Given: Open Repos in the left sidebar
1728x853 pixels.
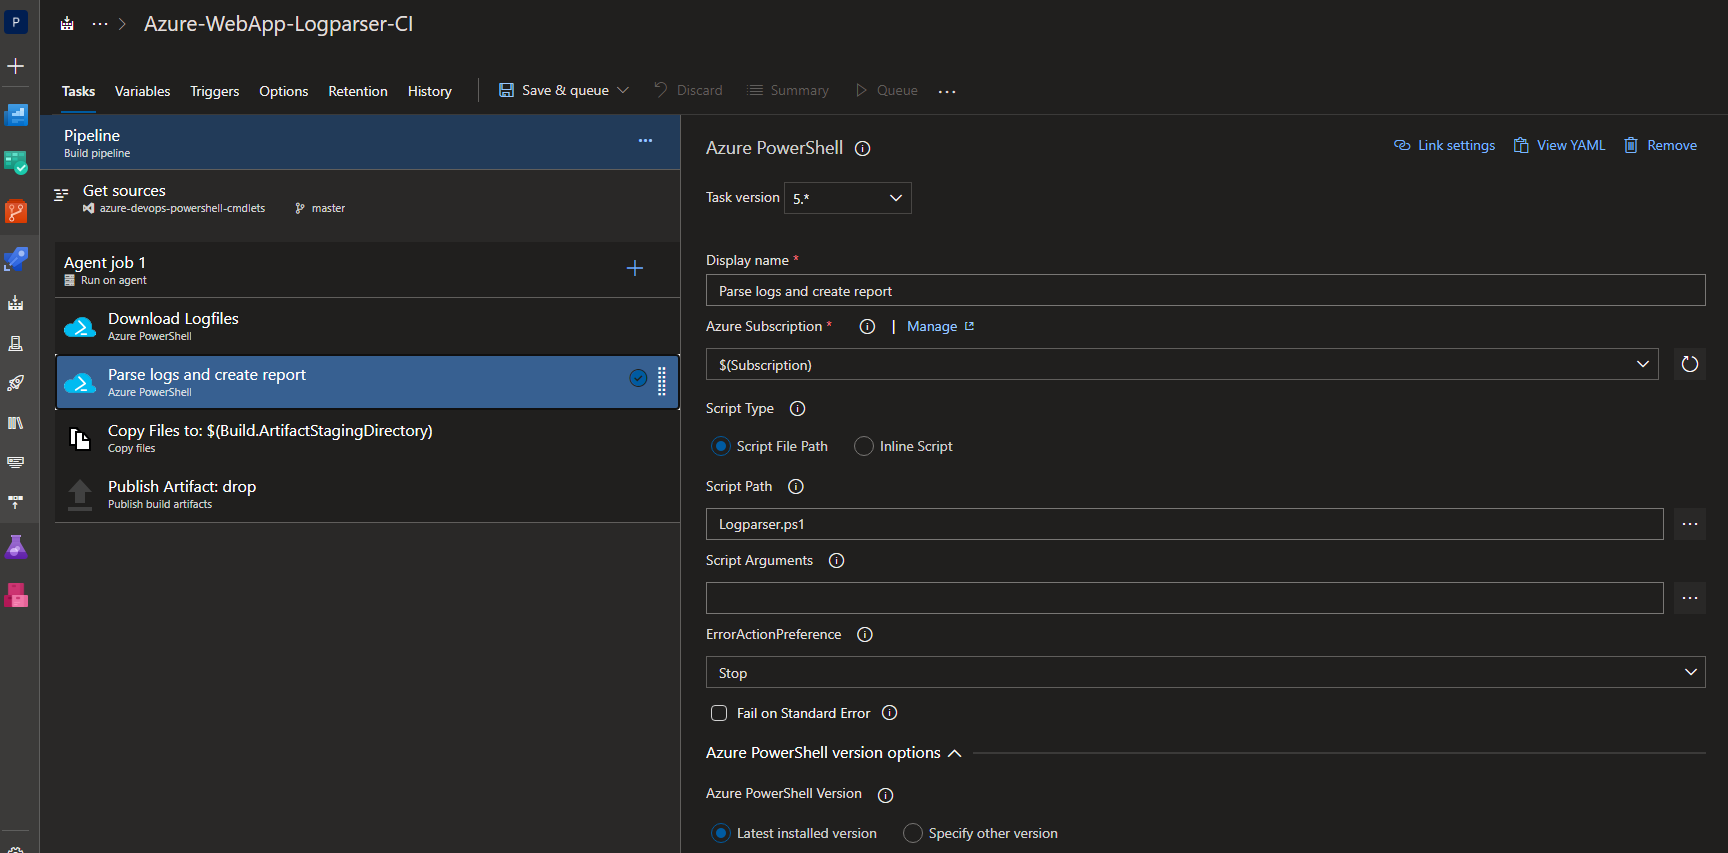Looking at the screenshot, I should click(x=15, y=211).
